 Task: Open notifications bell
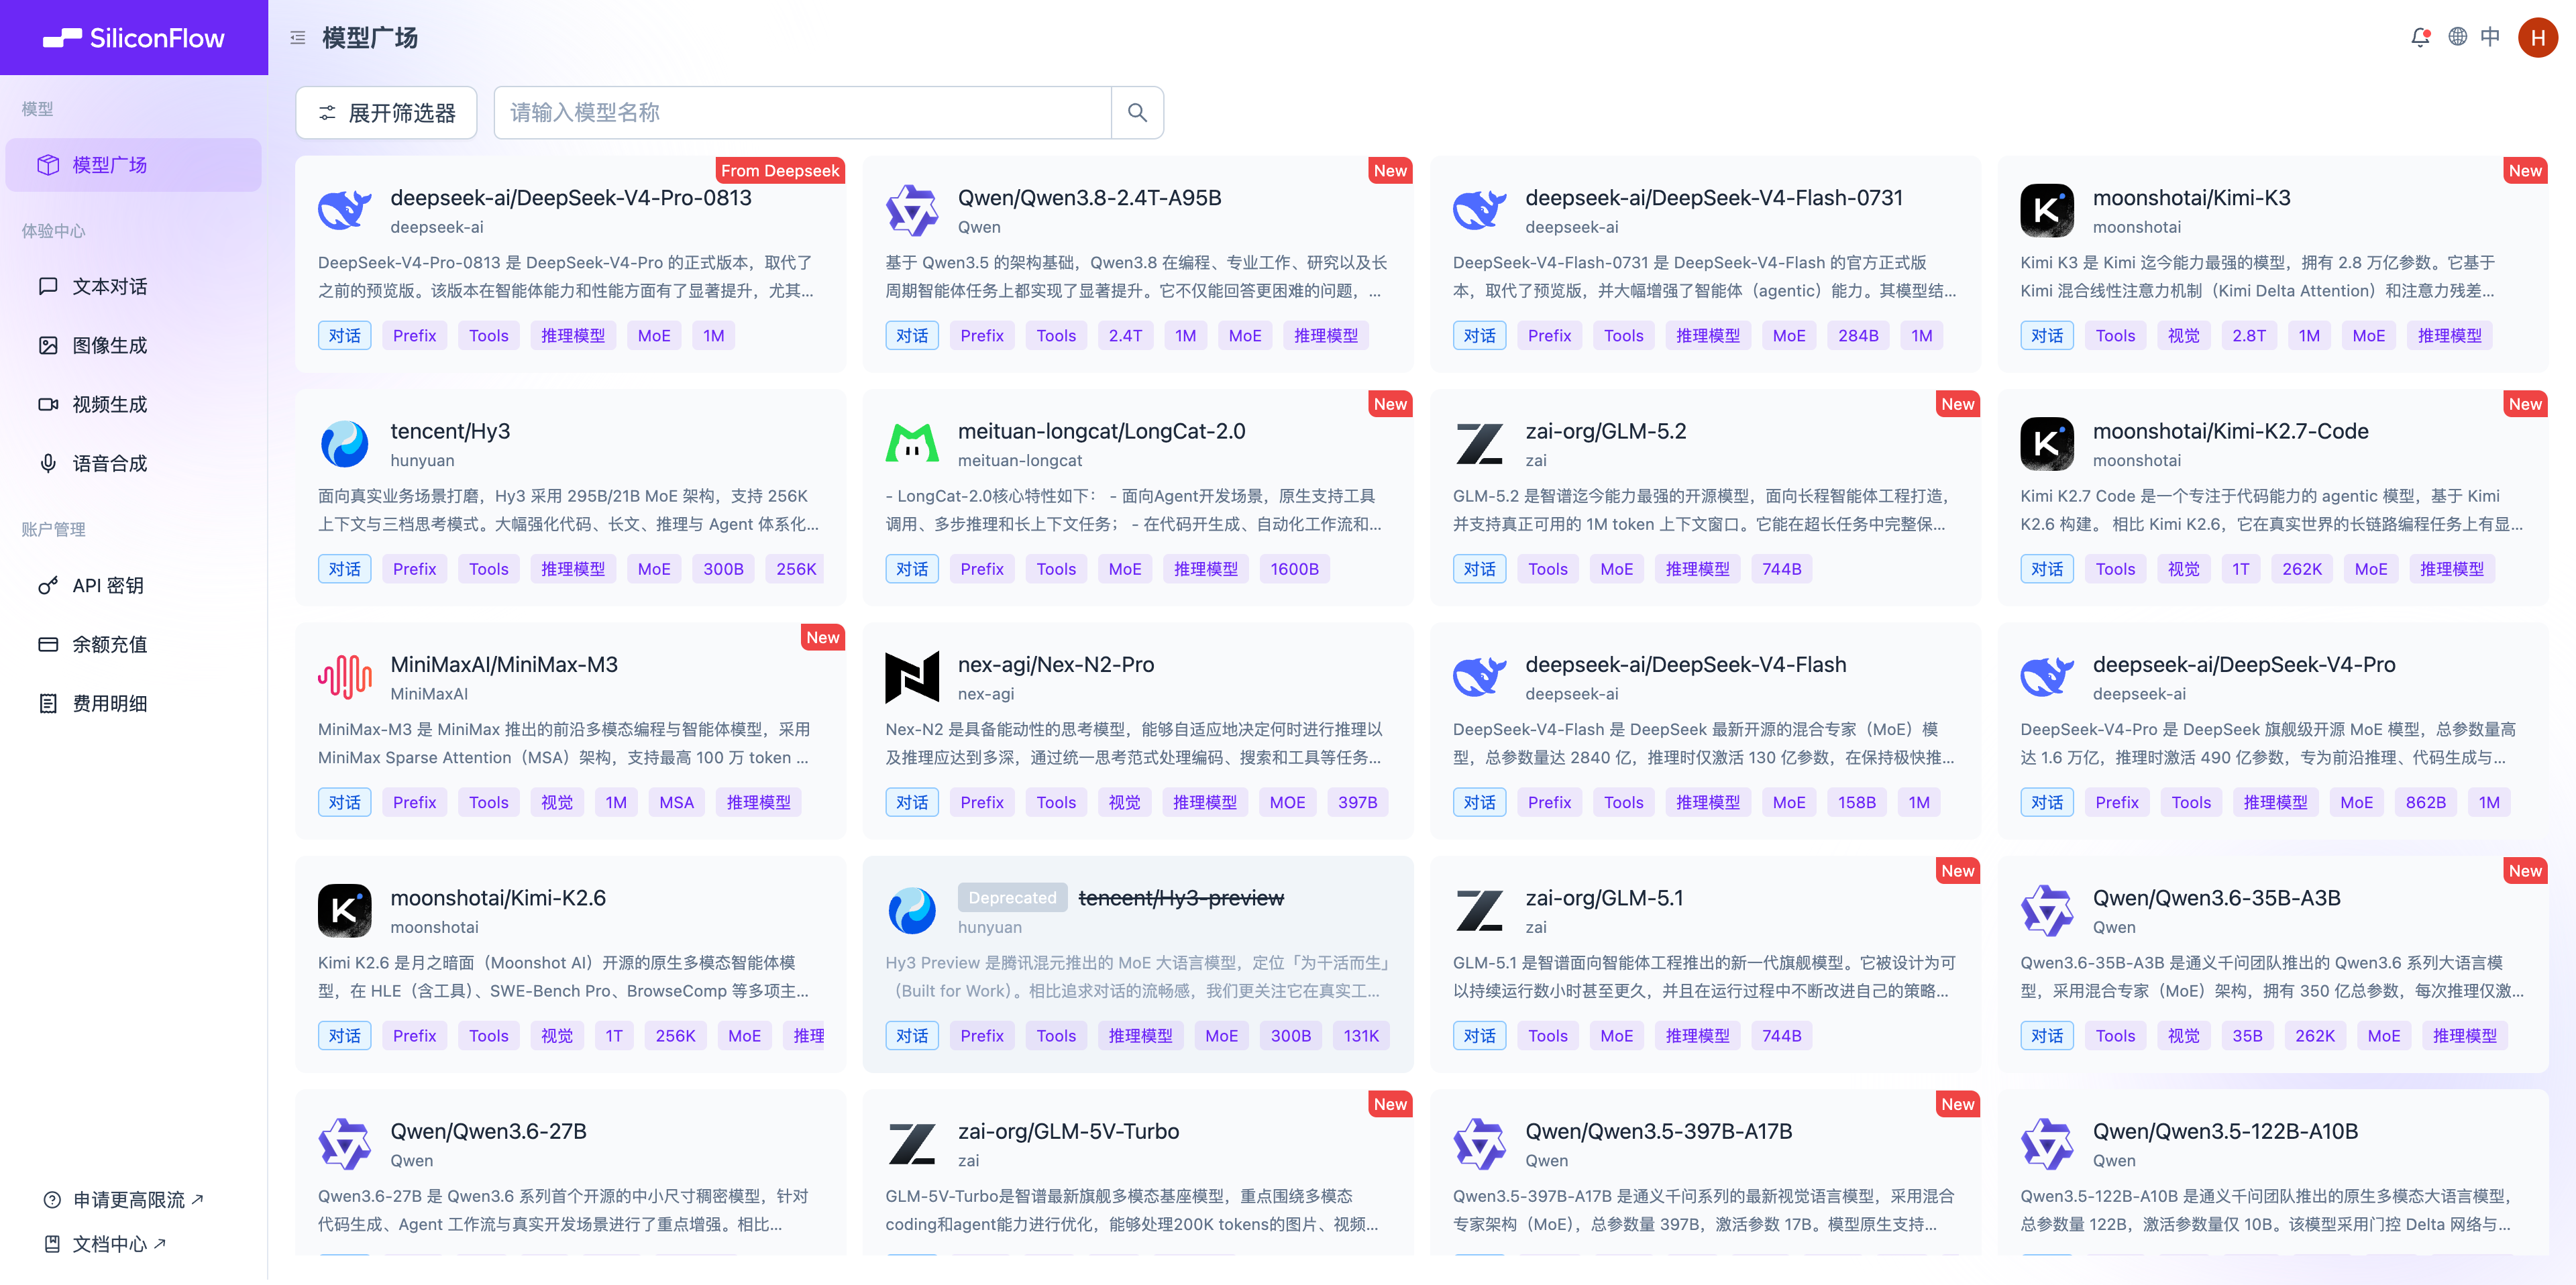(x=2420, y=37)
